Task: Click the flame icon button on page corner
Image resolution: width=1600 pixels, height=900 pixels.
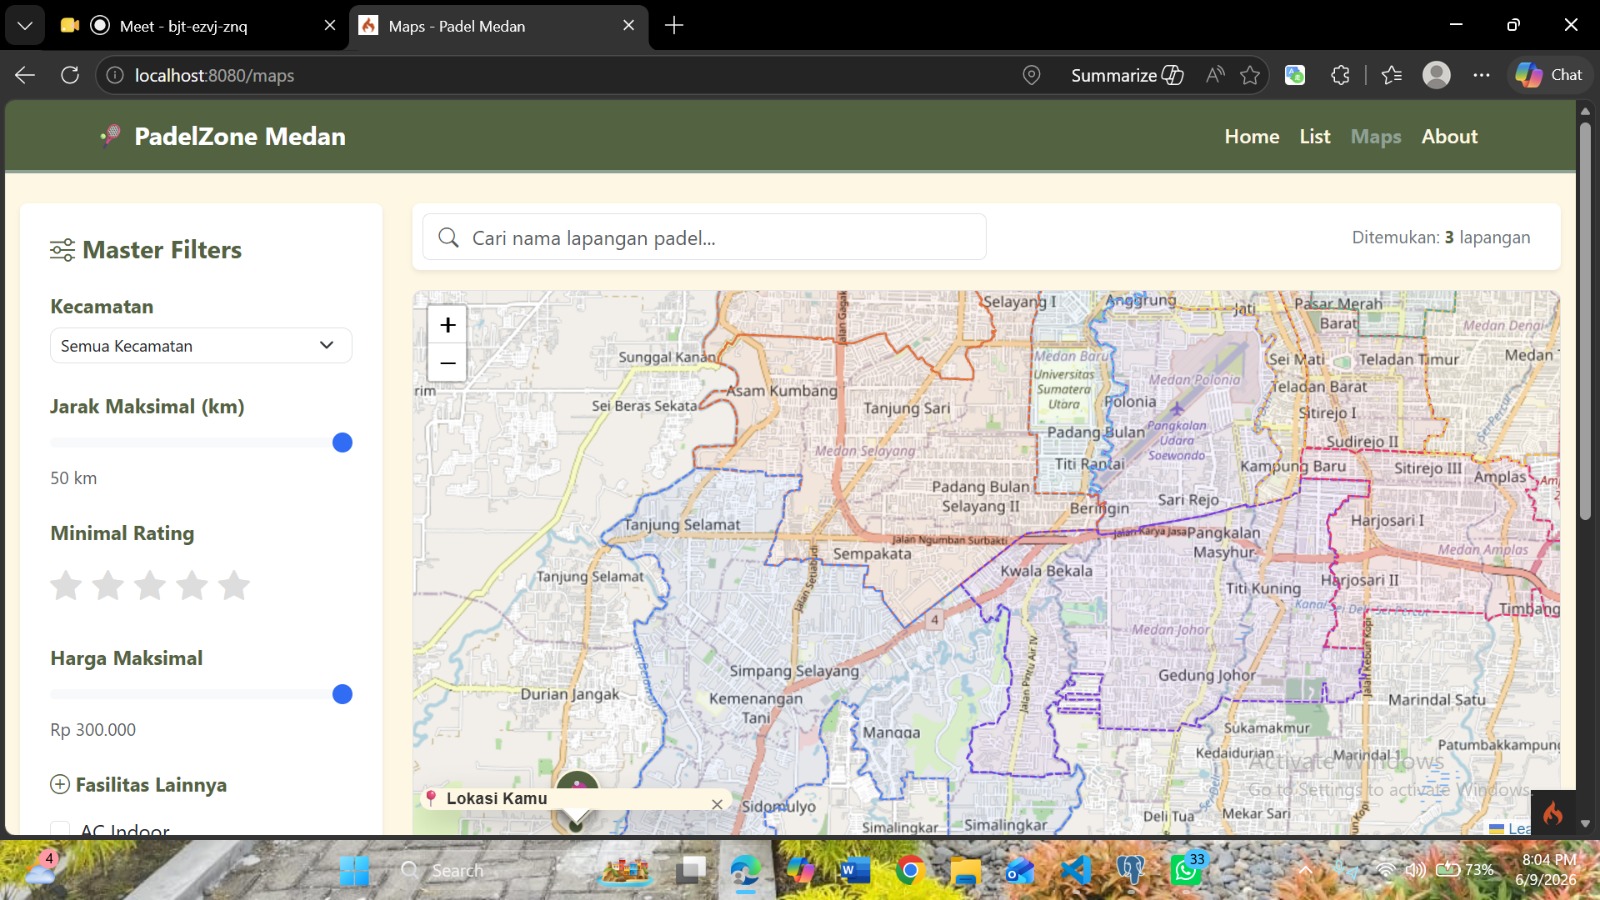Action: point(1553,813)
